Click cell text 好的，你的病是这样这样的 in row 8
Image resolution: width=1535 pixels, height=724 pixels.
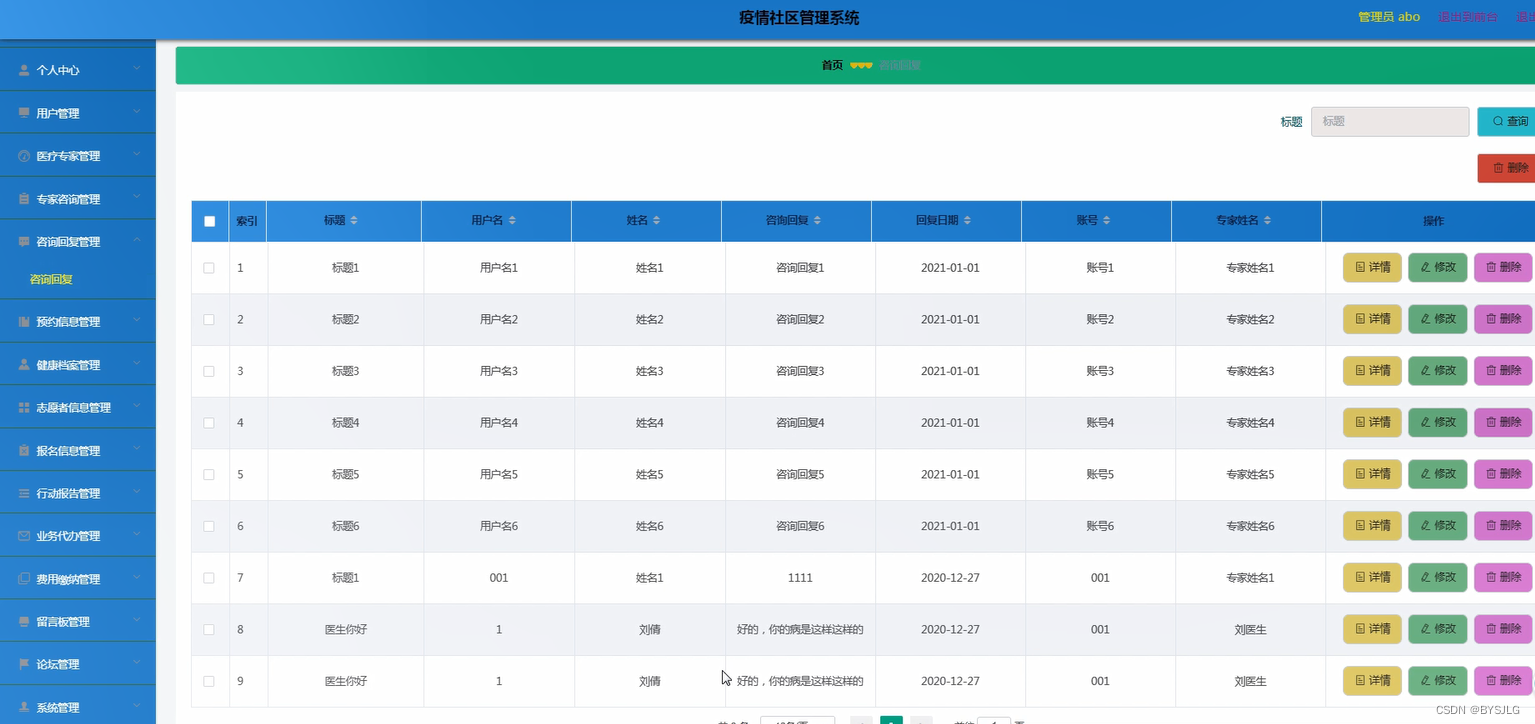tap(800, 630)
